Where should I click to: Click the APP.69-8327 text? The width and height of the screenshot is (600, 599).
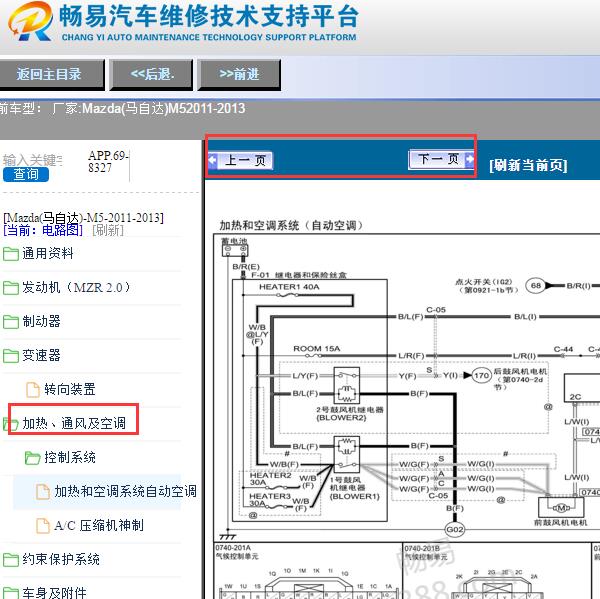coord(108,162)
